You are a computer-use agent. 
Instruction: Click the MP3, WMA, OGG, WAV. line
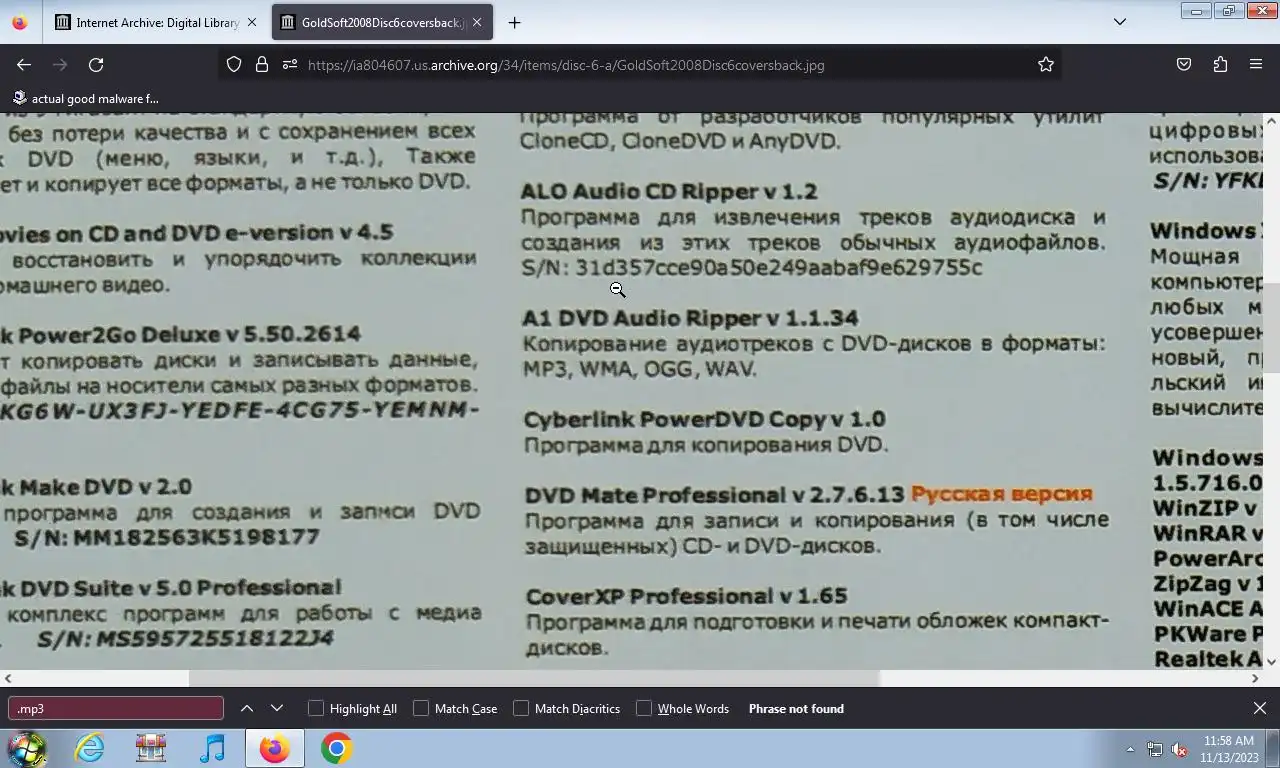coord(639,370)
